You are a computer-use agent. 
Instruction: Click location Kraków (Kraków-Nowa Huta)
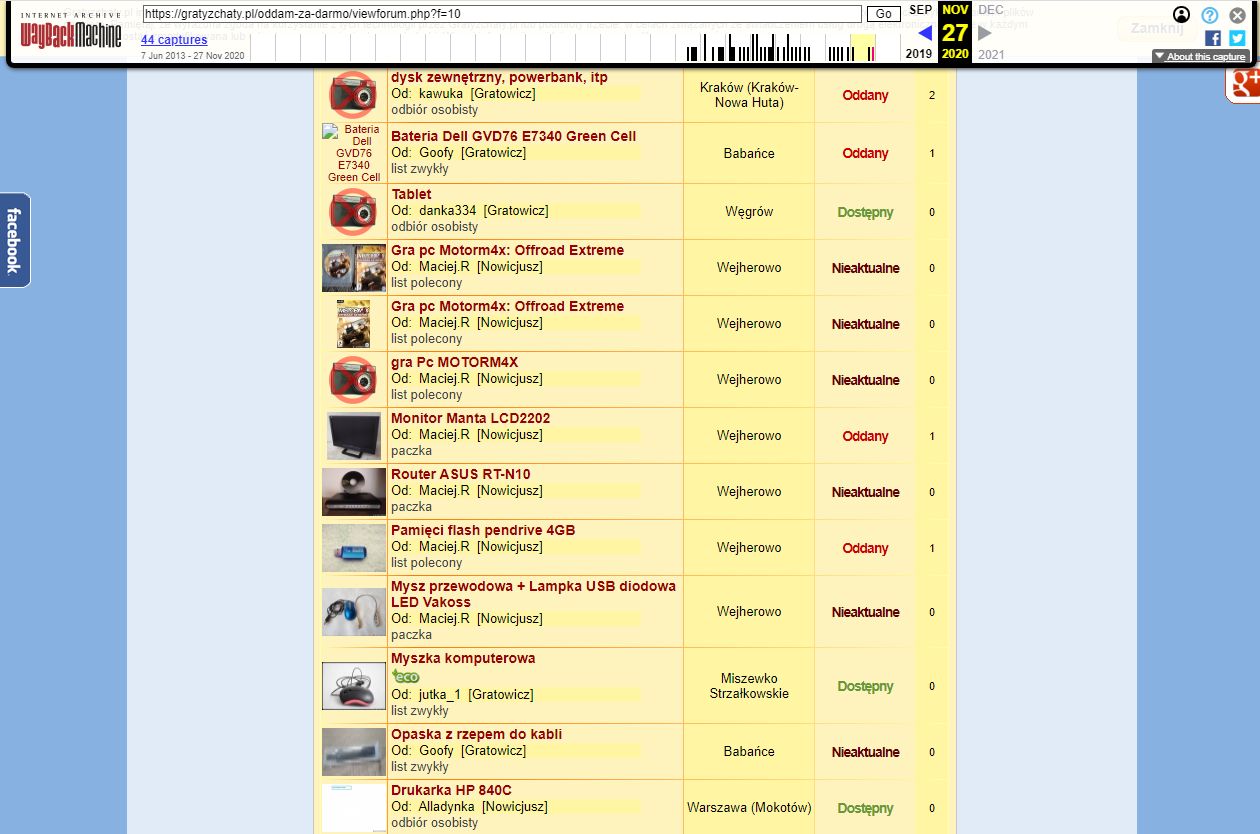pos(749,95)
